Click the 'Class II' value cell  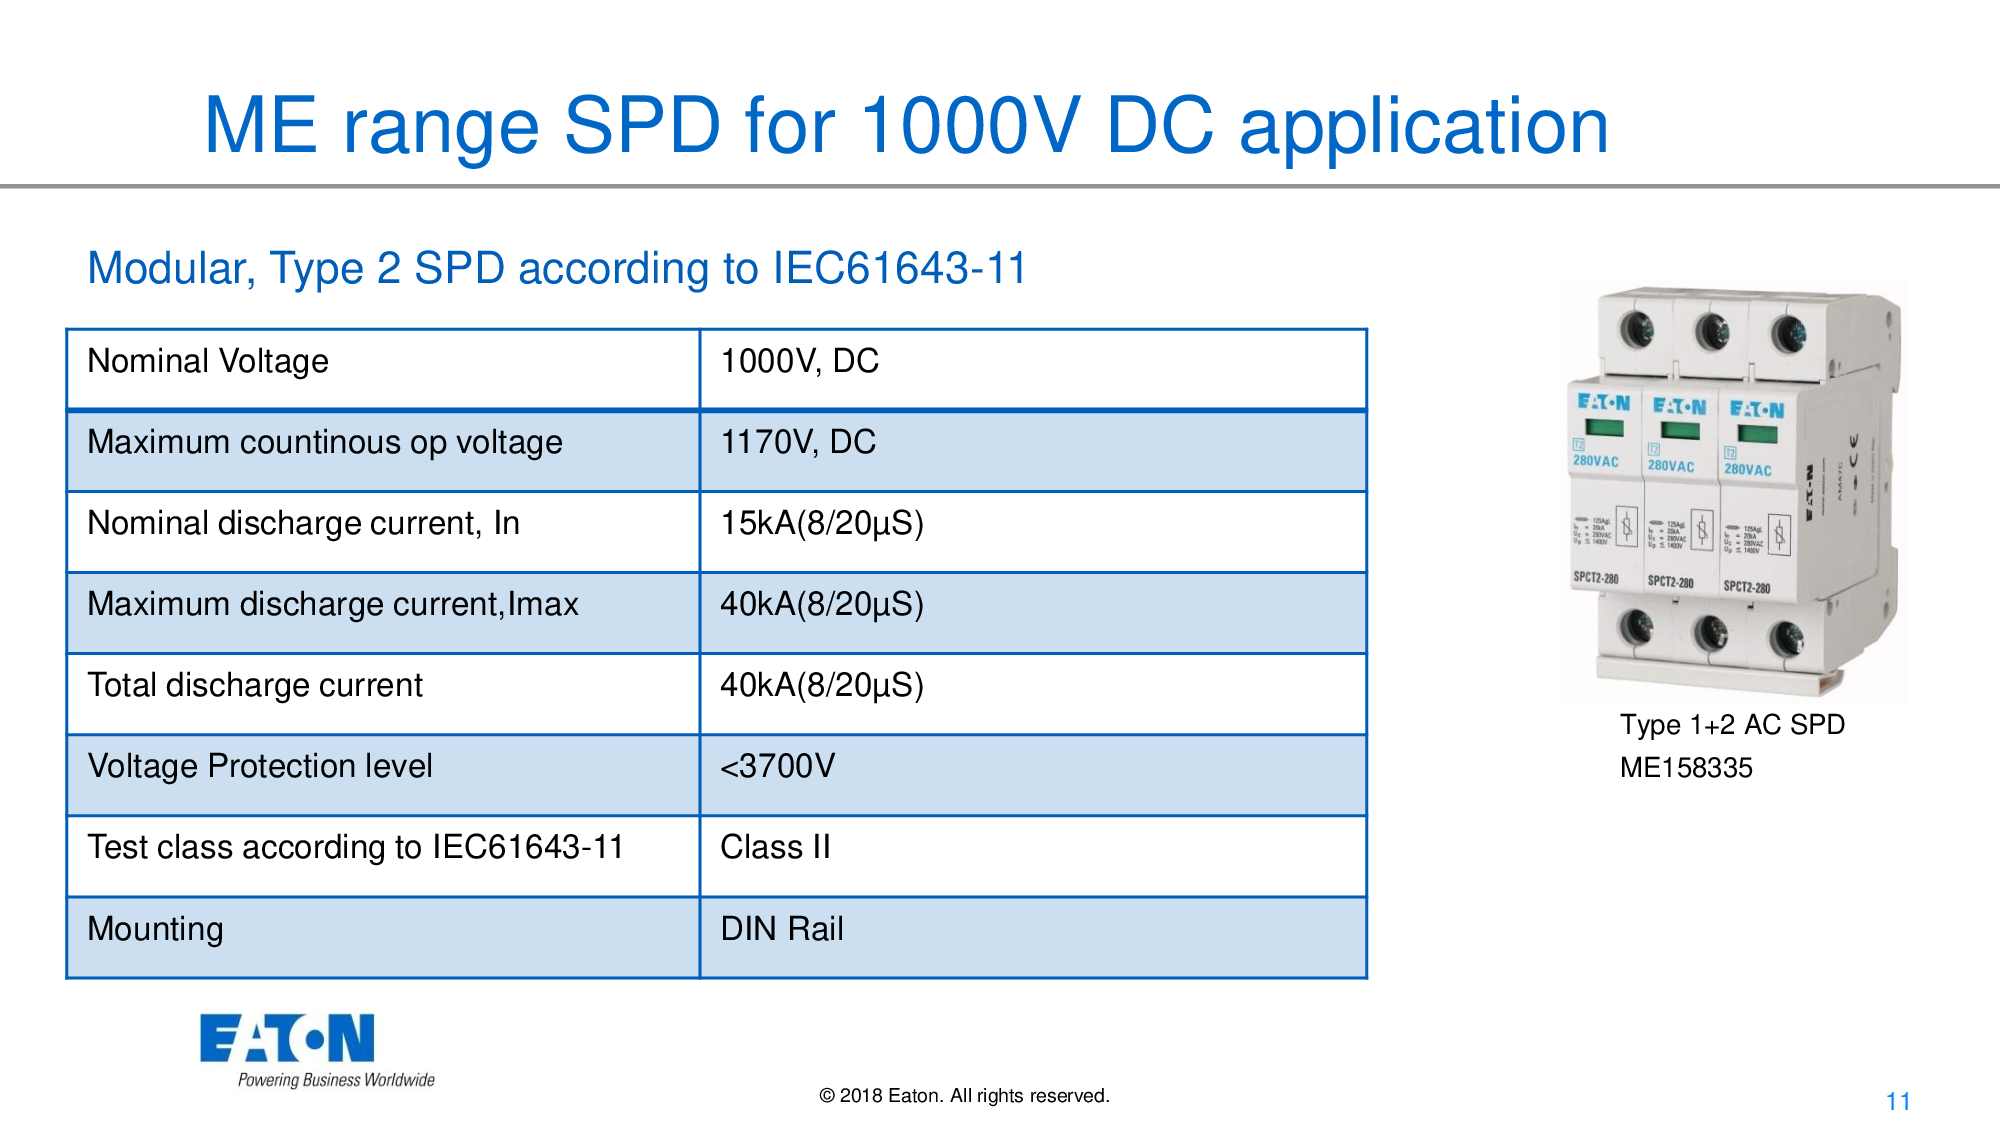tap(1033, 856)
